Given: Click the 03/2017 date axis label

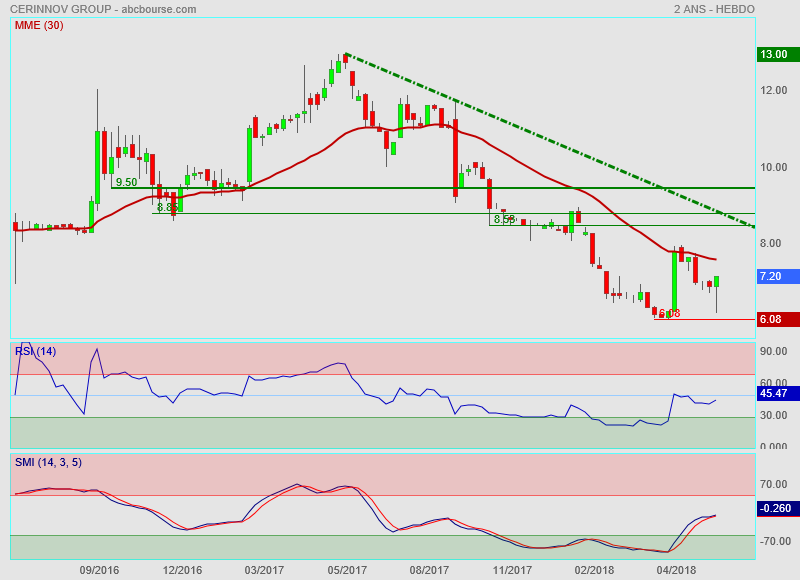Looking at the screenshot, I should click(x=264, y=570).
